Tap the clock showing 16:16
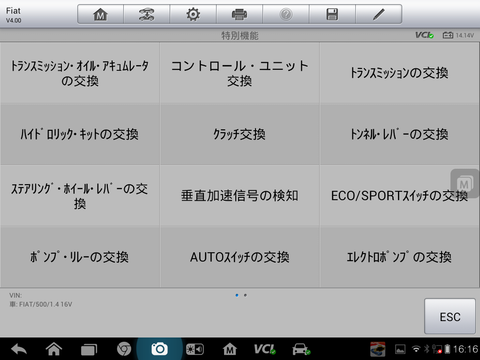This screenshot has height=360, width=480. [466, 349]
